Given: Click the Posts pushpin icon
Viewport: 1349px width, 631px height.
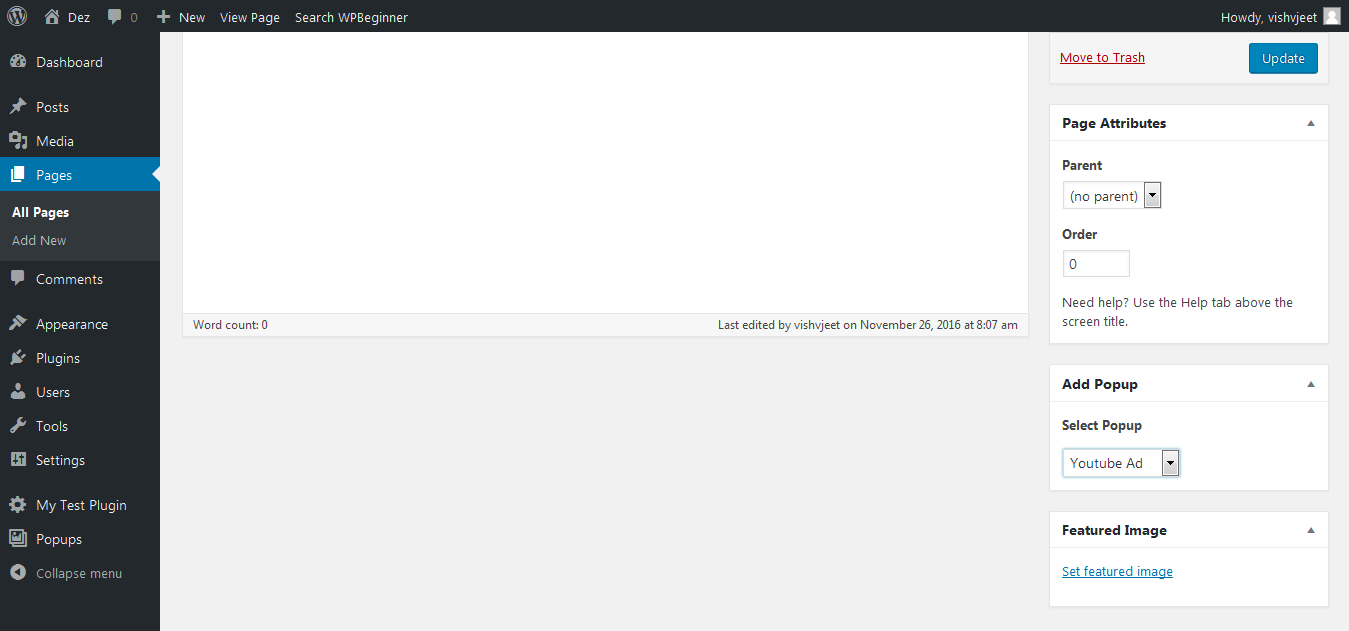Looking at the screenshot, I should tap(18, 107).
